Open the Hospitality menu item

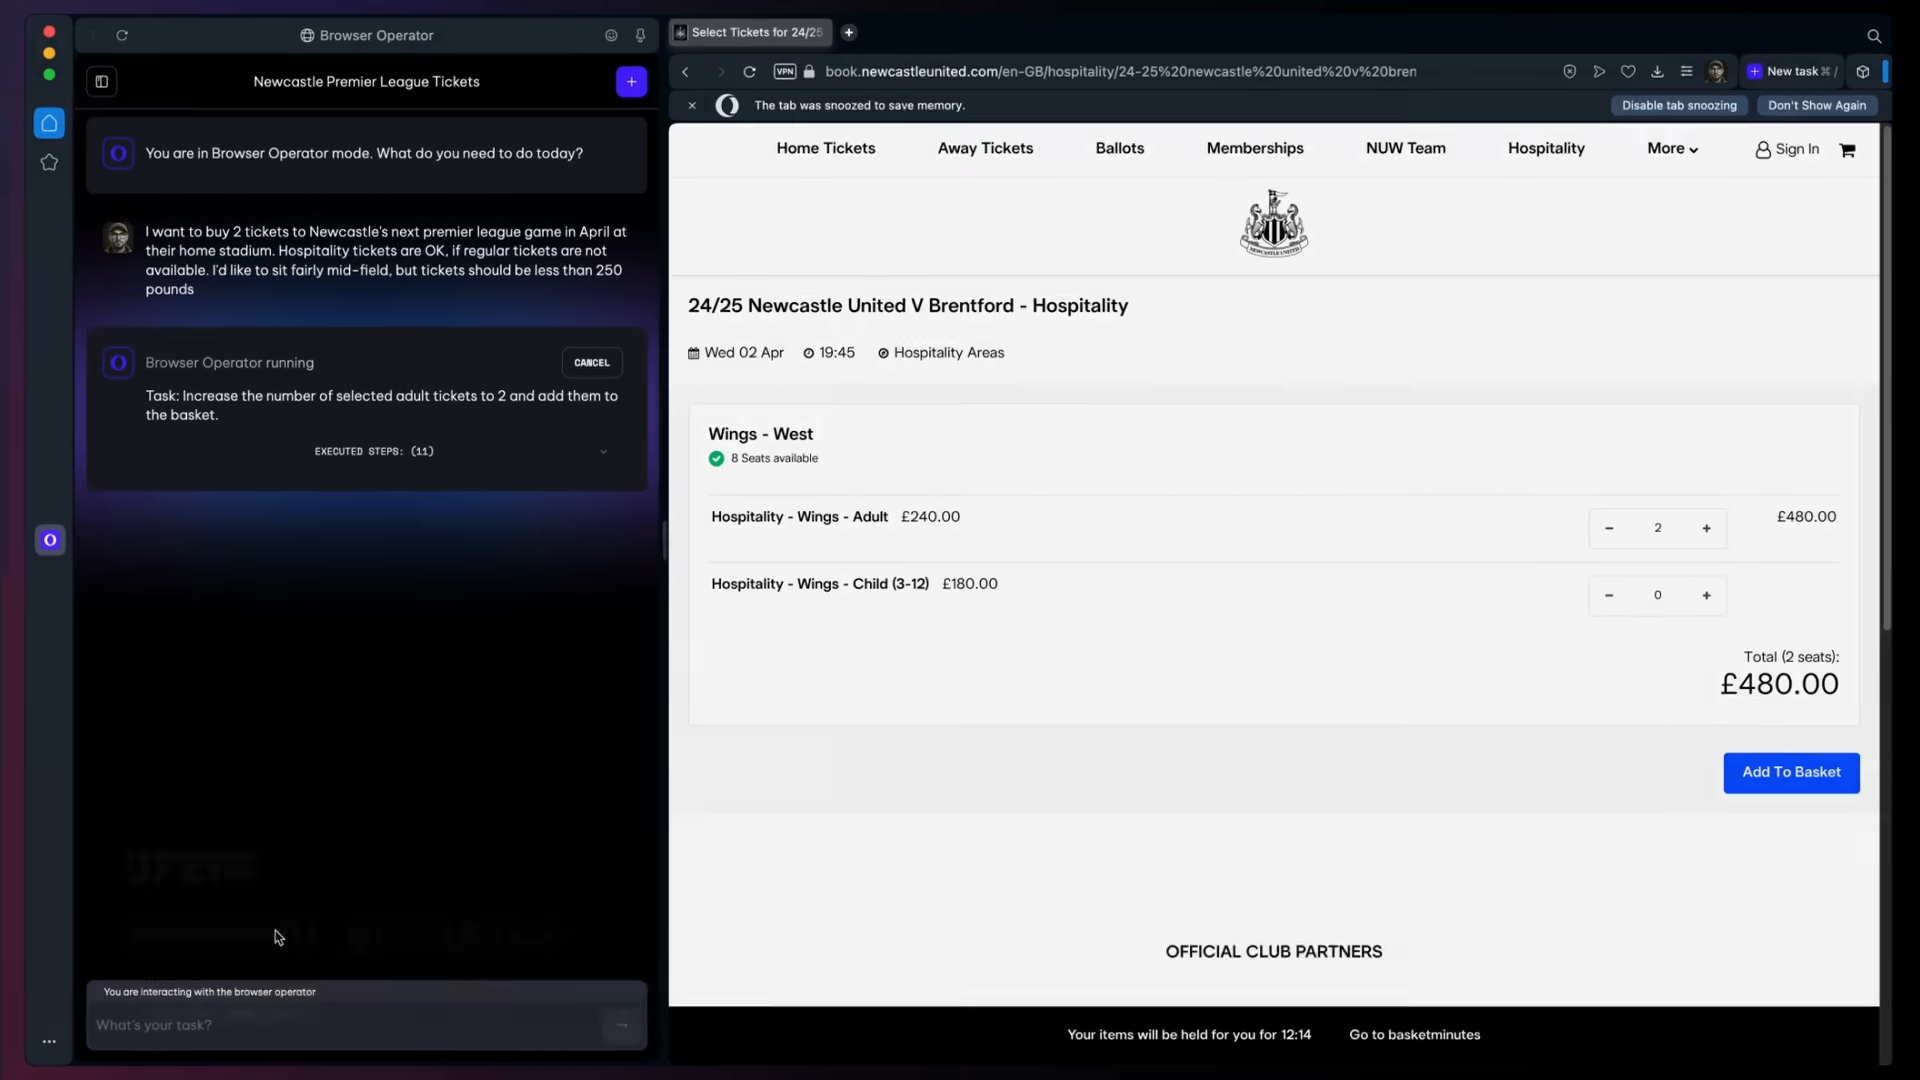(x=1546, y=149)
